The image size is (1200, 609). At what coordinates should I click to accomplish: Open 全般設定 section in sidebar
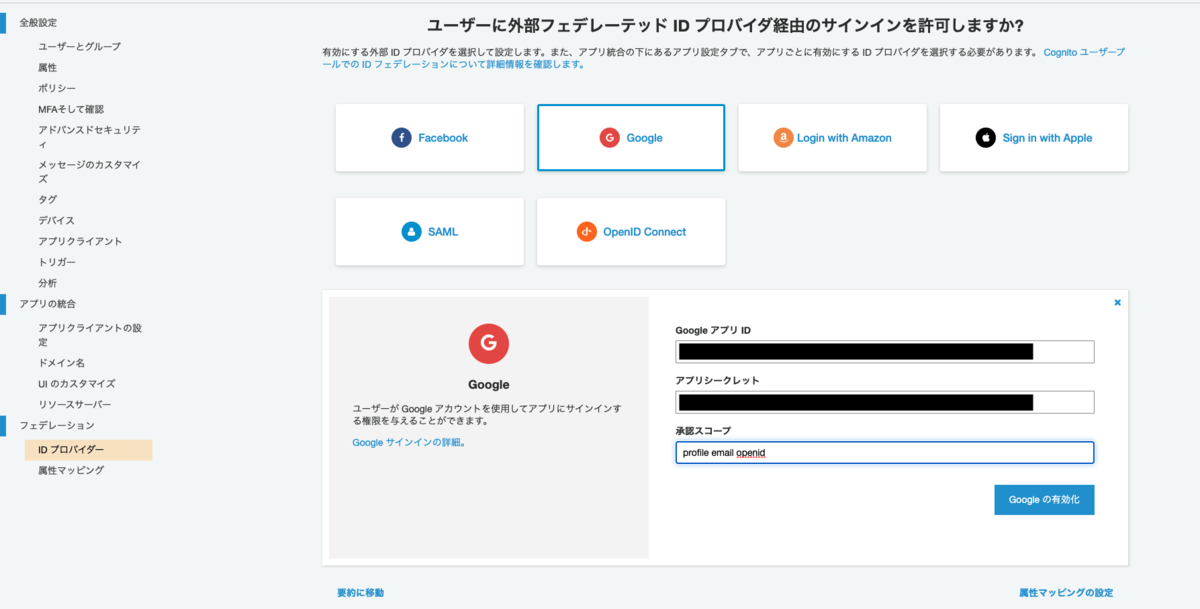(38, 22)
